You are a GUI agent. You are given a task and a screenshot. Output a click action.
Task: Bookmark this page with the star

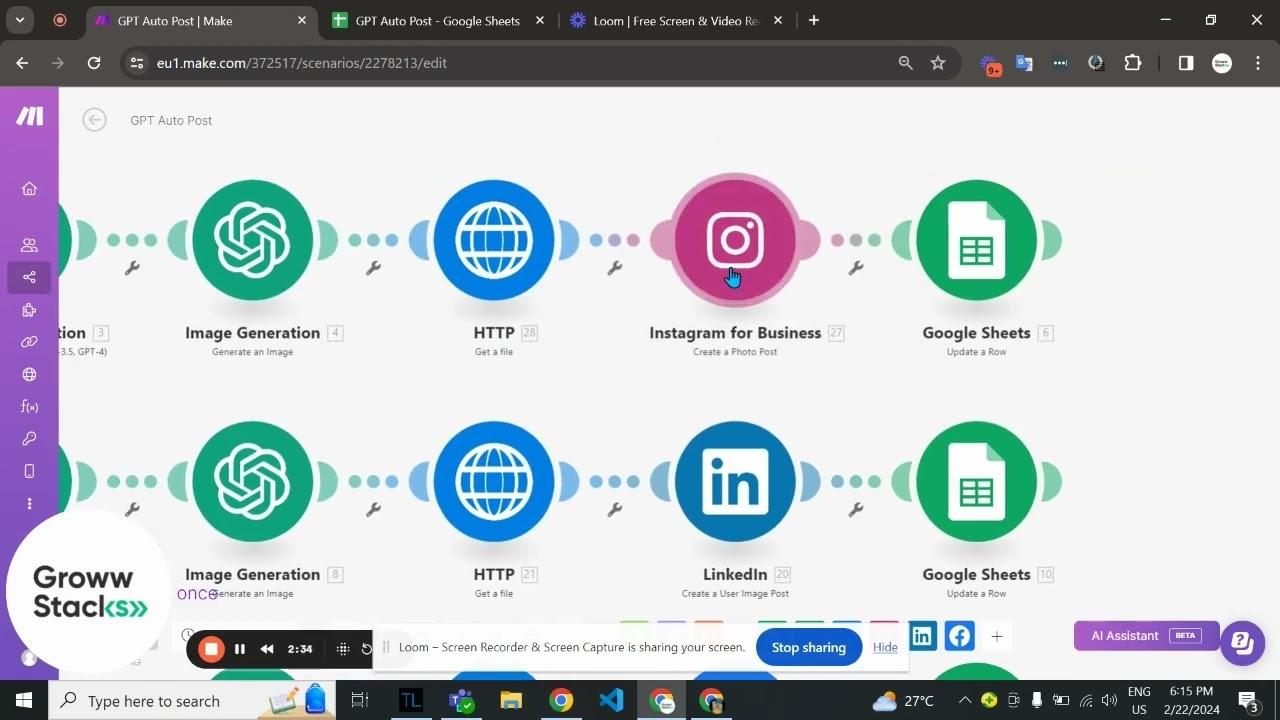point(938,63)
